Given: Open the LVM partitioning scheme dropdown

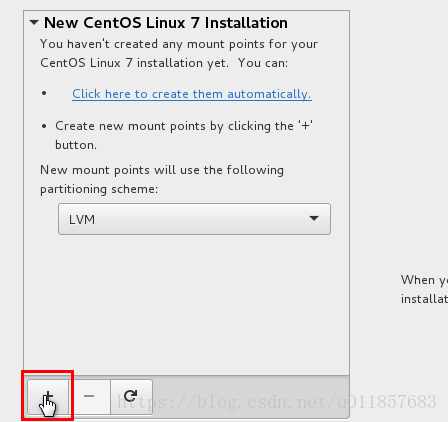Looking at the screenshot, I should tap(194, 219).
